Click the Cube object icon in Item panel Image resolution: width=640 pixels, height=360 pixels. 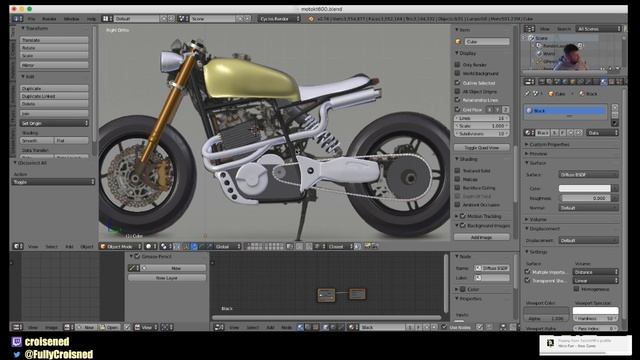click(x=458, y=42)
